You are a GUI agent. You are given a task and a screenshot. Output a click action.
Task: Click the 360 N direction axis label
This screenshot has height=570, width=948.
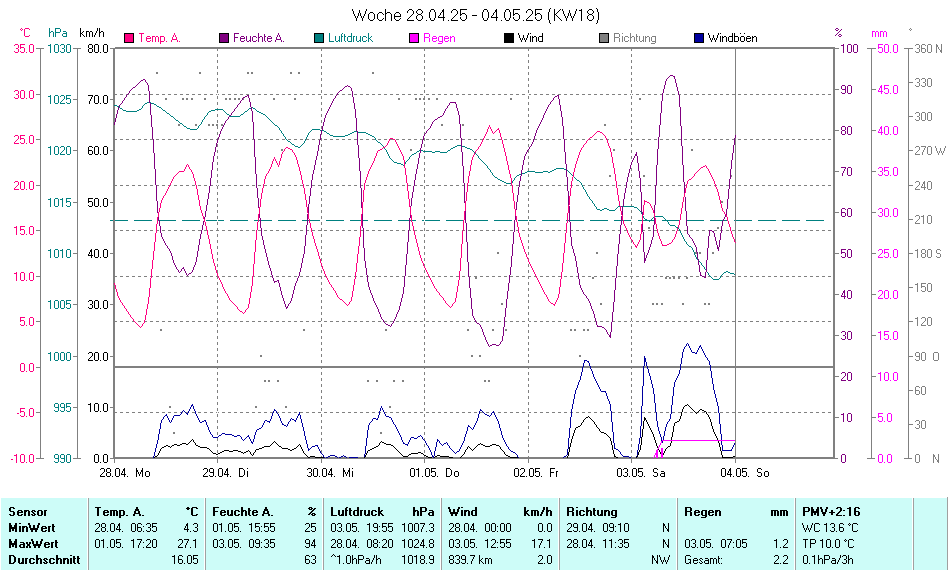point(927,48)
